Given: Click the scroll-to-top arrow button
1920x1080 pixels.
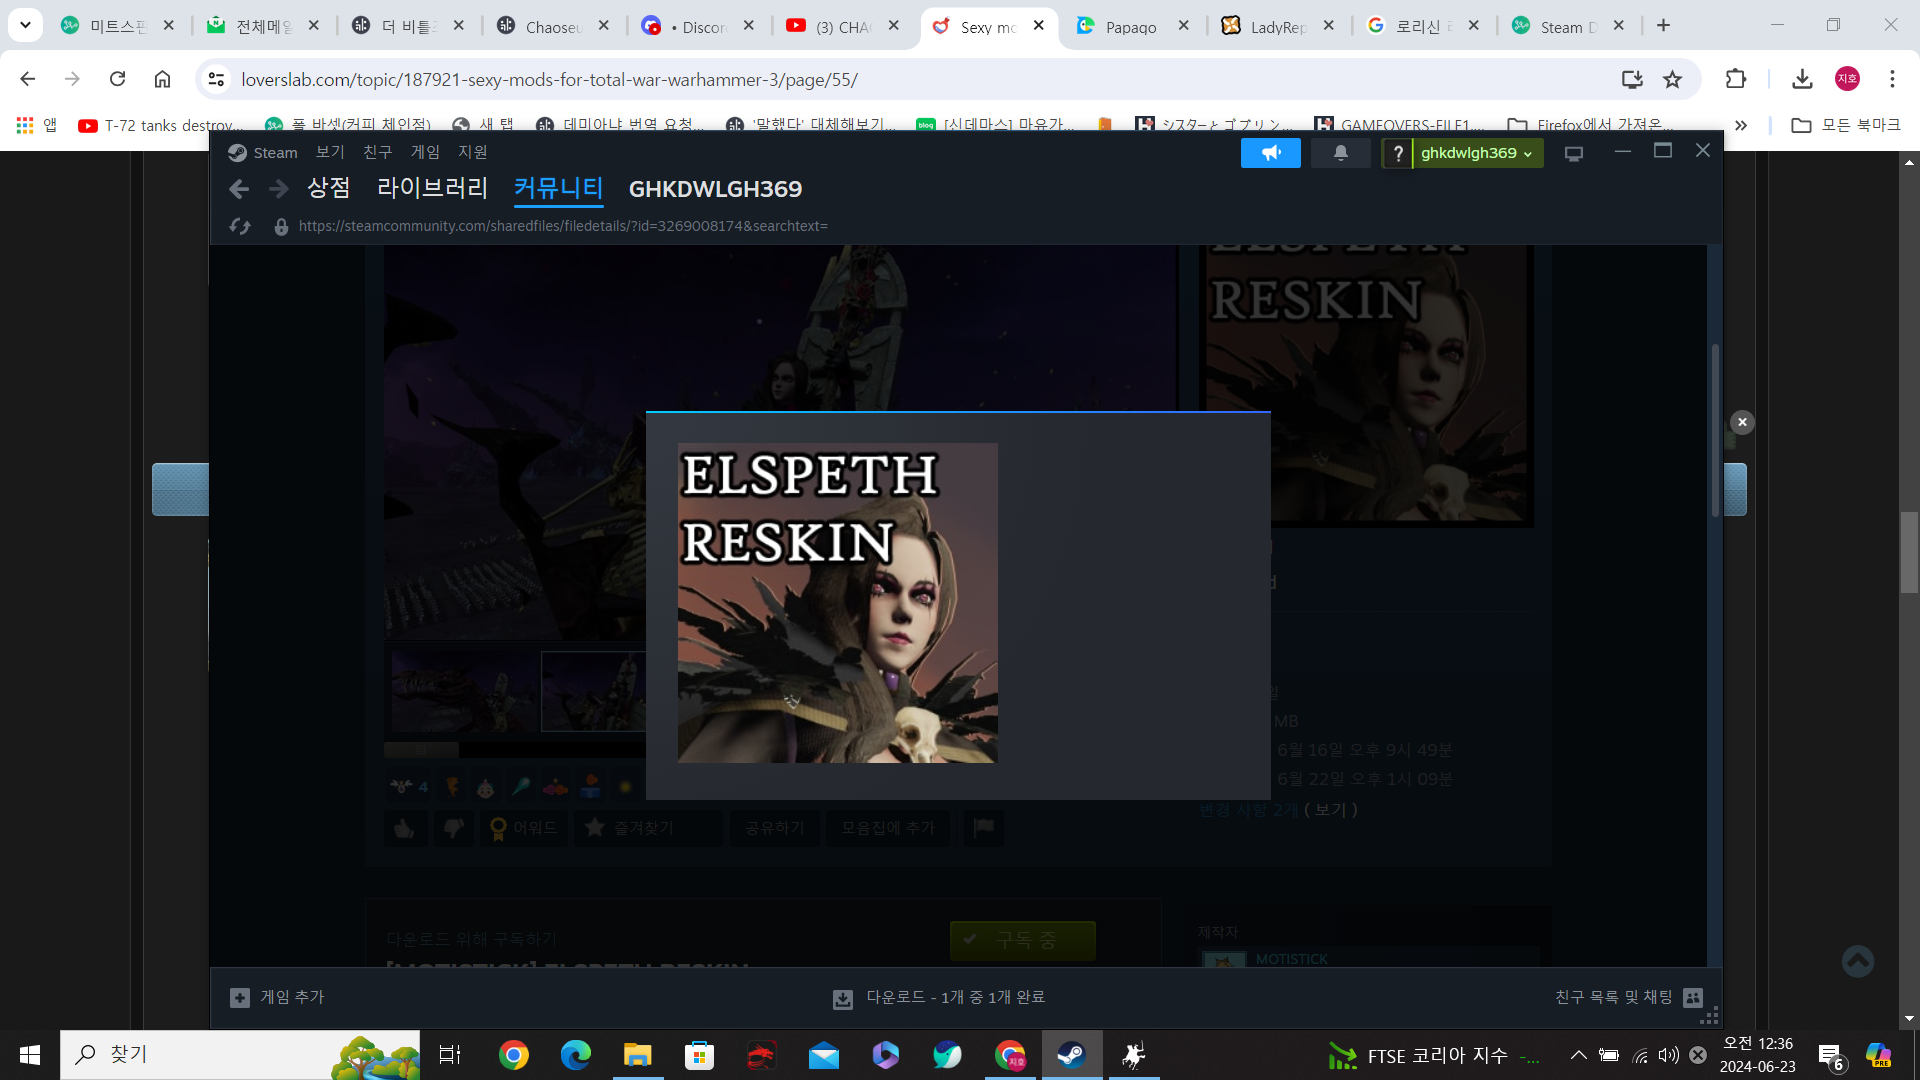Looking at the screenshot, I should click(1857, 961).
